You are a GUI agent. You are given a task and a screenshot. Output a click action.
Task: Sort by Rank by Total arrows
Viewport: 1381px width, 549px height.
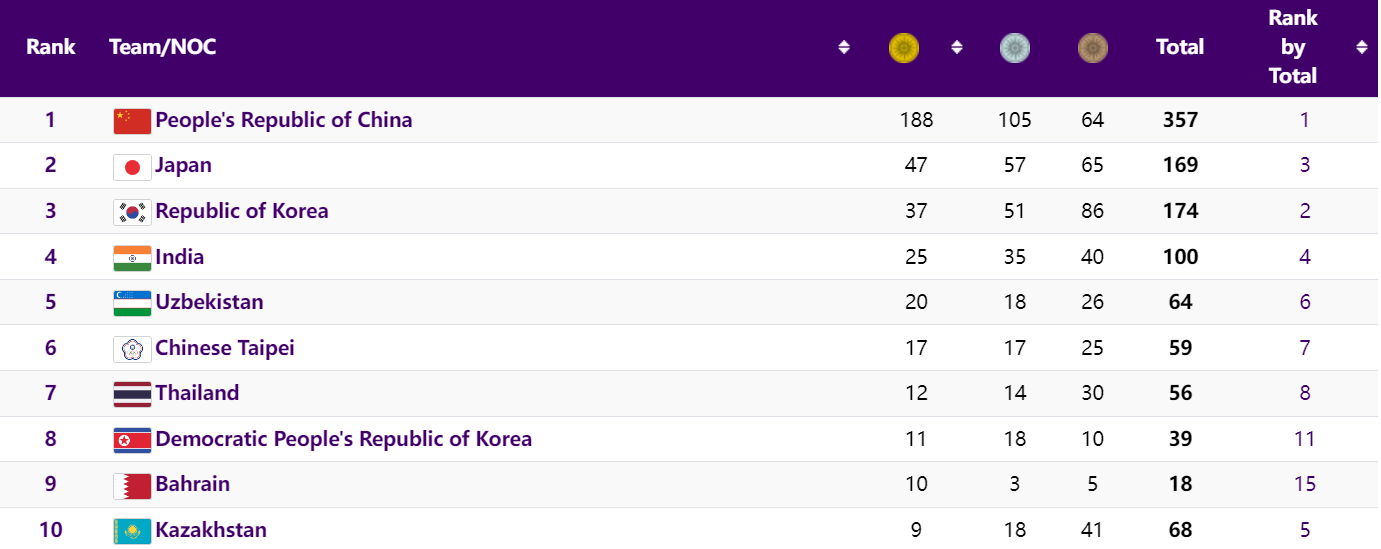tap(1361, 47)
